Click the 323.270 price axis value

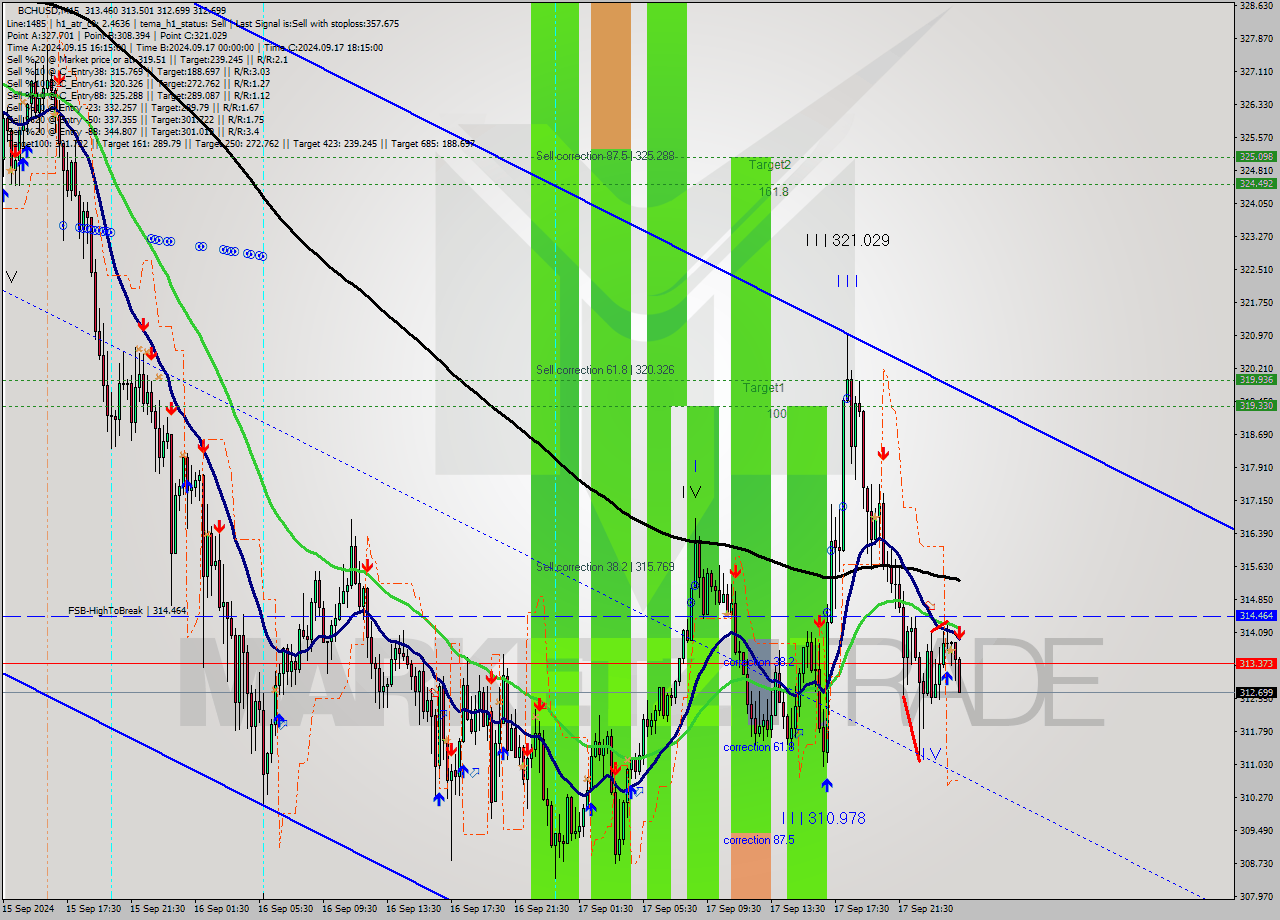1256,236
